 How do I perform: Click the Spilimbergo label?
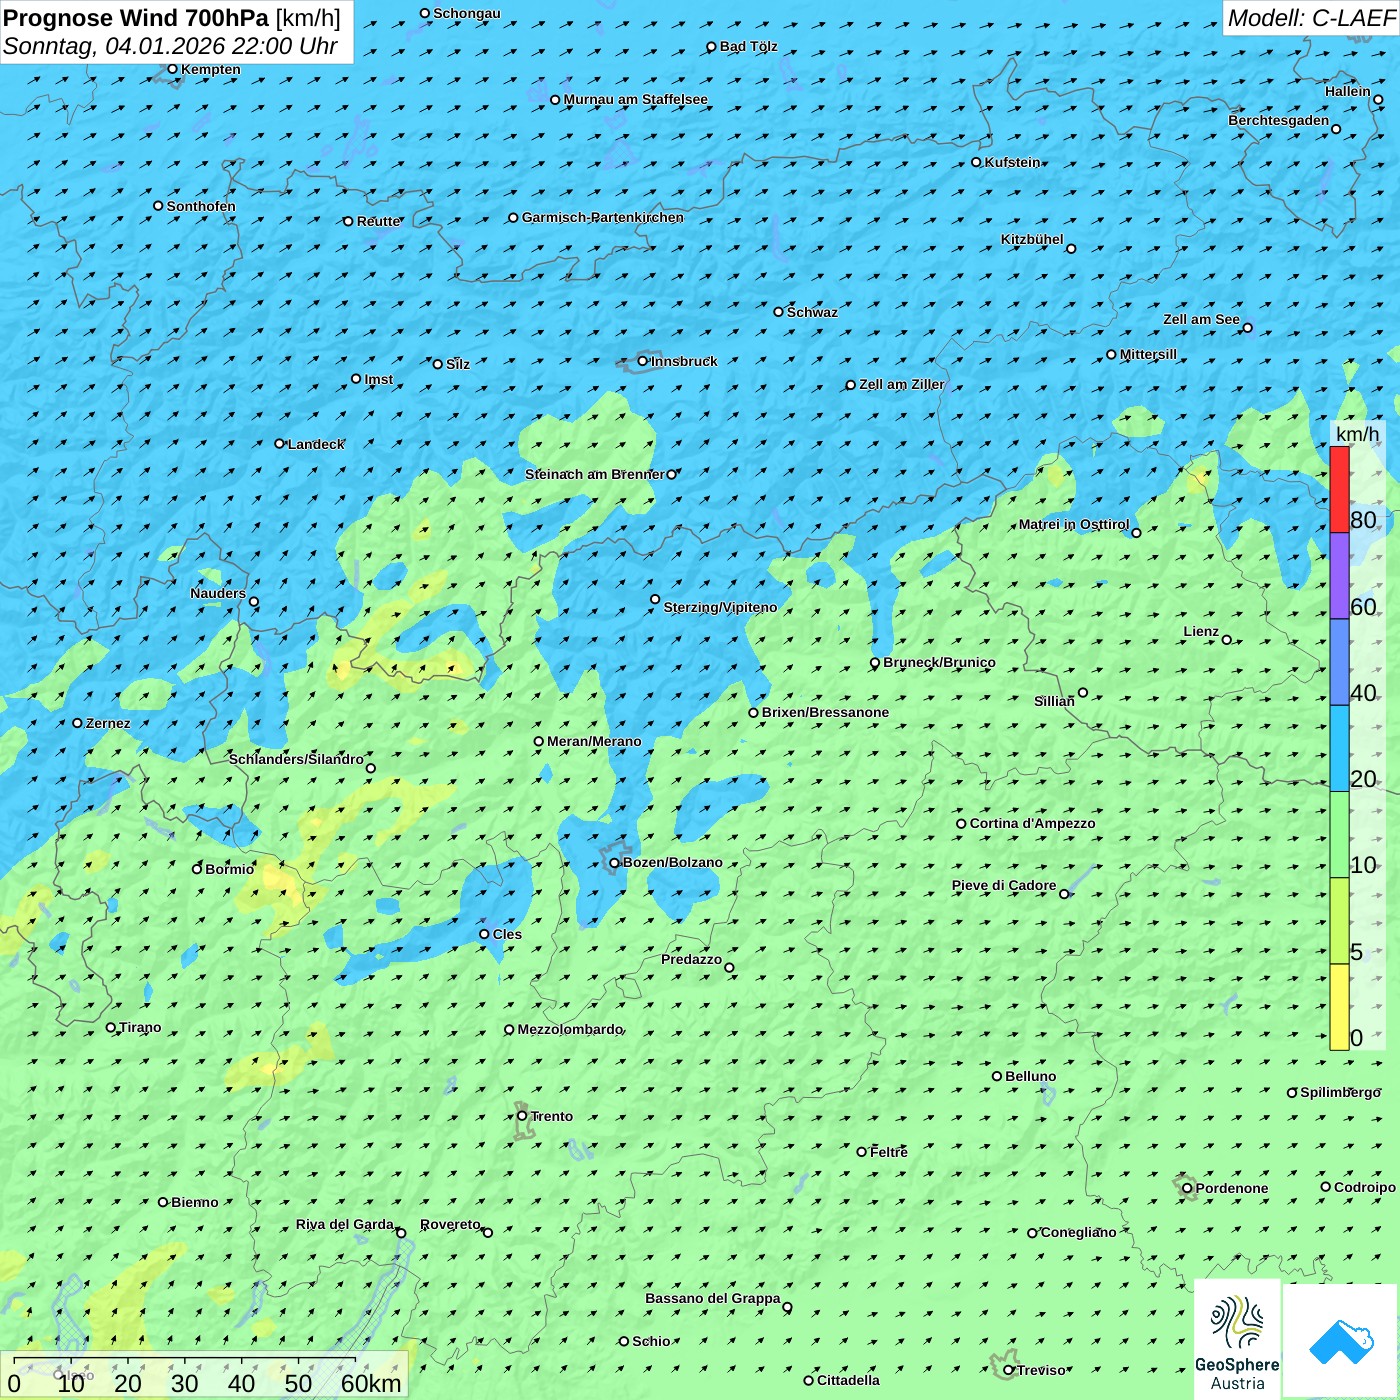[x=1340, y=1092]
